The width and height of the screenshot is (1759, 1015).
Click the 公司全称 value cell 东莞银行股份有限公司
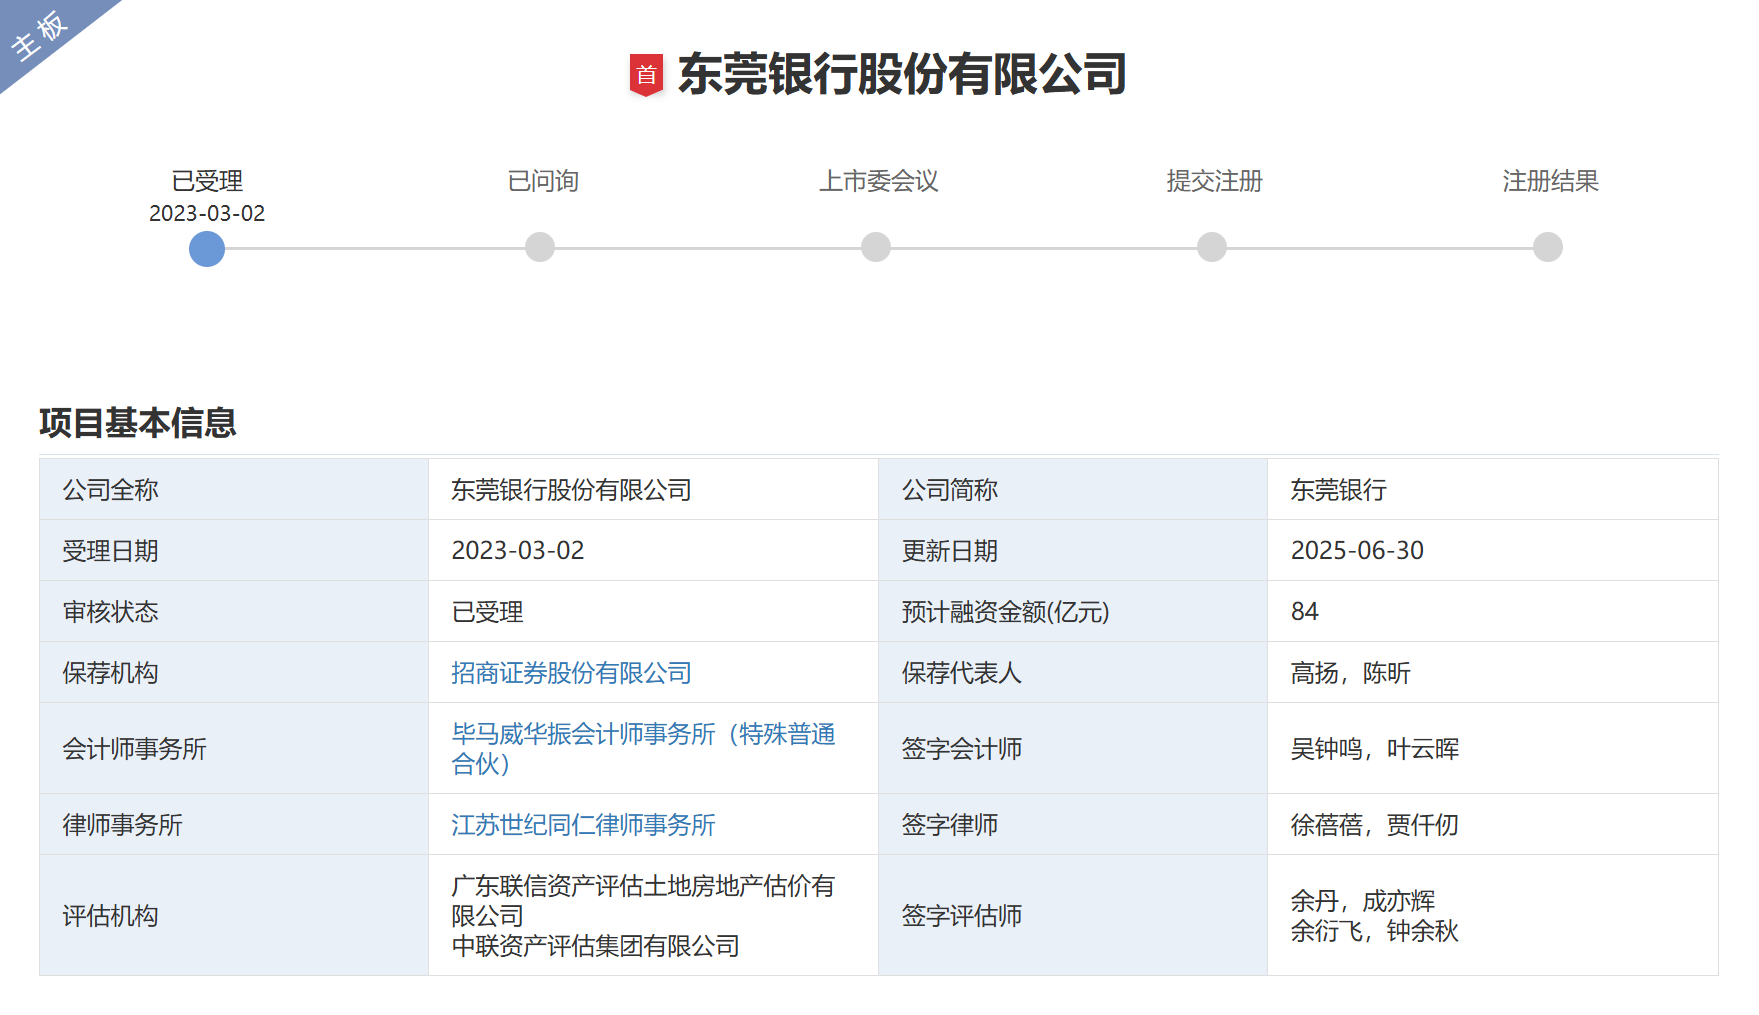pyautogui.click(x=571, y=490)
